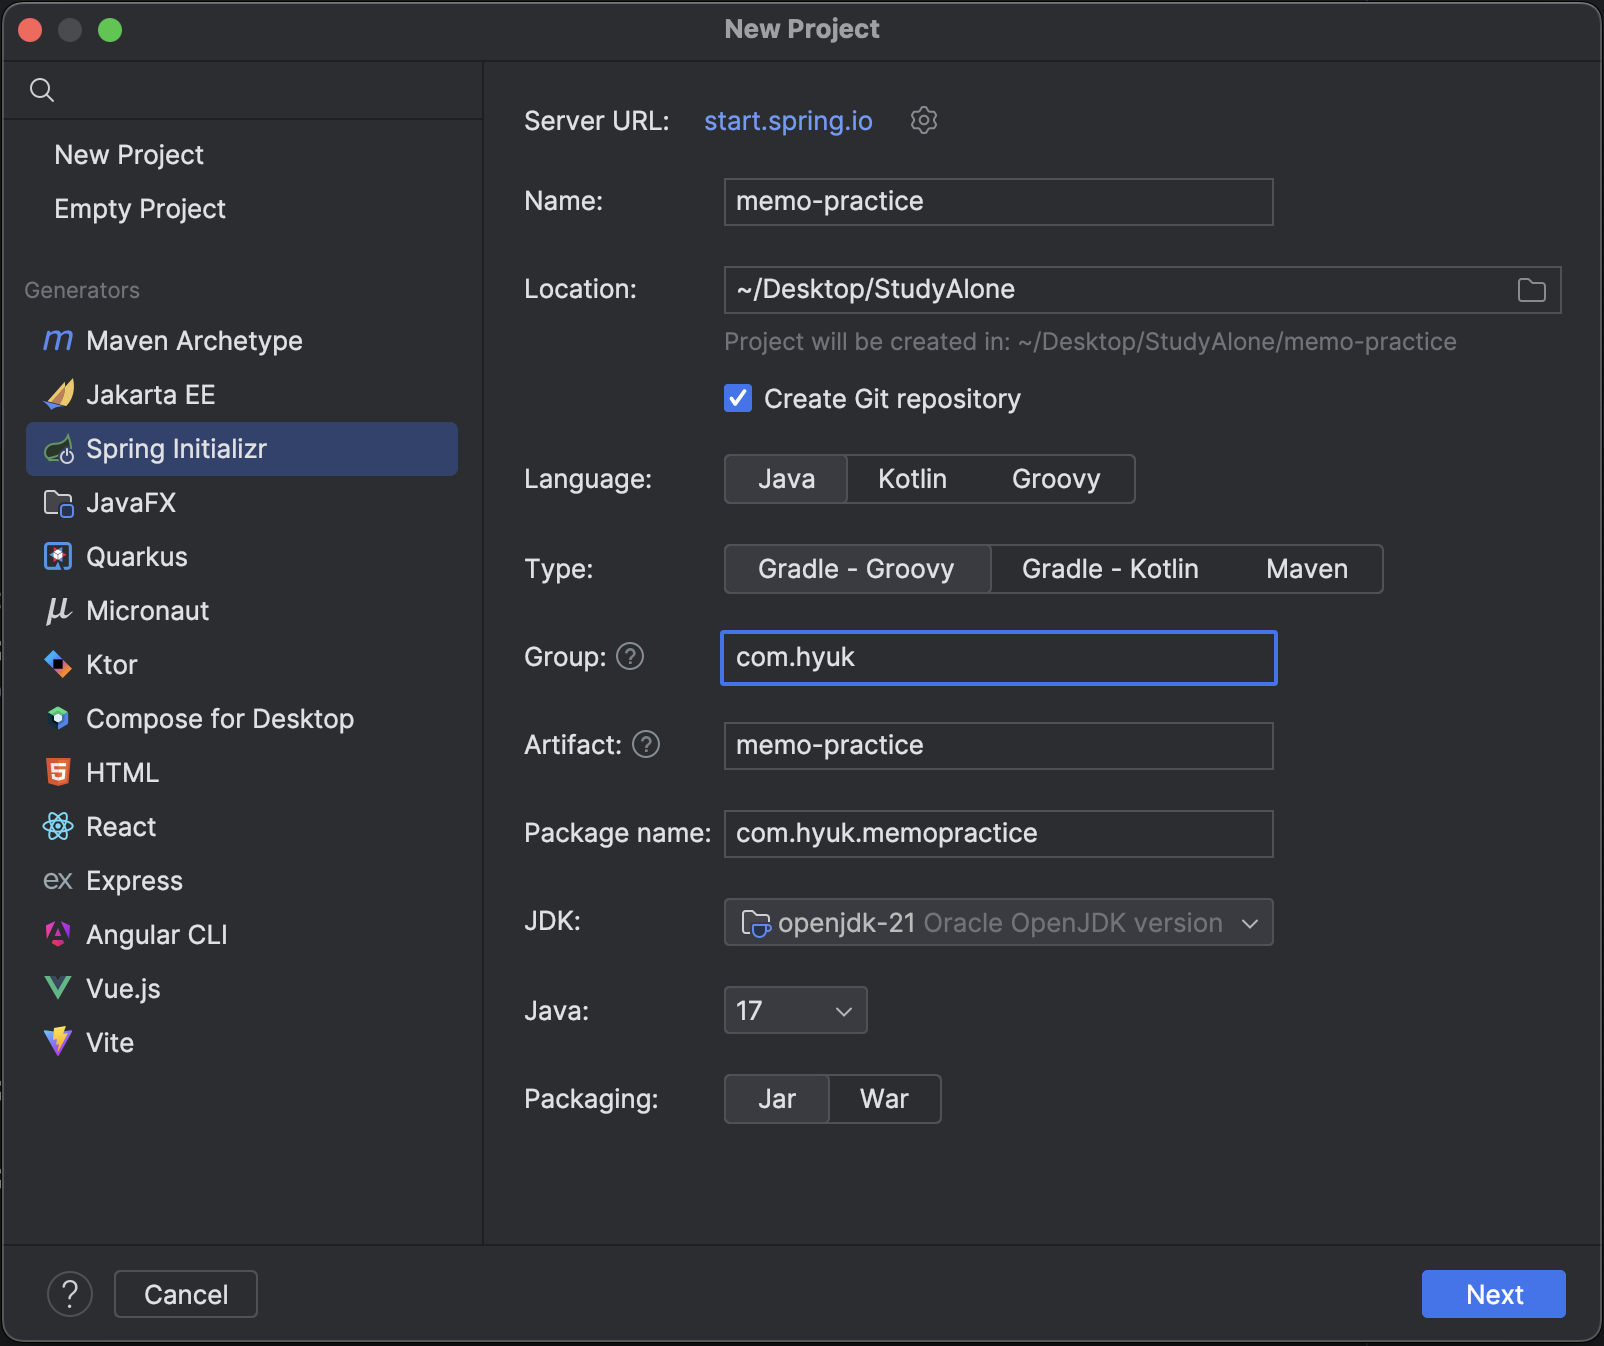The image size is (1604, 1346).
Task: Click the Cancel button
Action: (x=186, y=1294)
